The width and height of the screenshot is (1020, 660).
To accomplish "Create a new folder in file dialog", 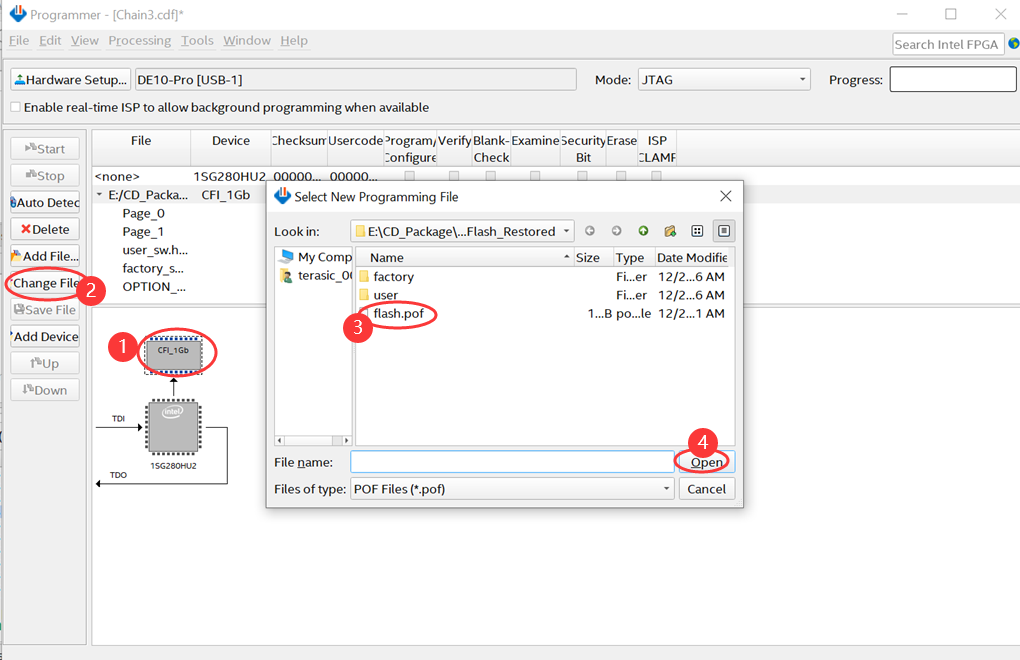I will point(670,231).
